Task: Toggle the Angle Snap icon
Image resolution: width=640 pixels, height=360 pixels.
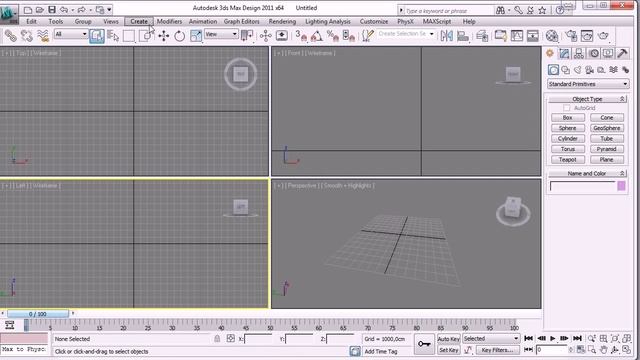Action: [x=317, y=36]
